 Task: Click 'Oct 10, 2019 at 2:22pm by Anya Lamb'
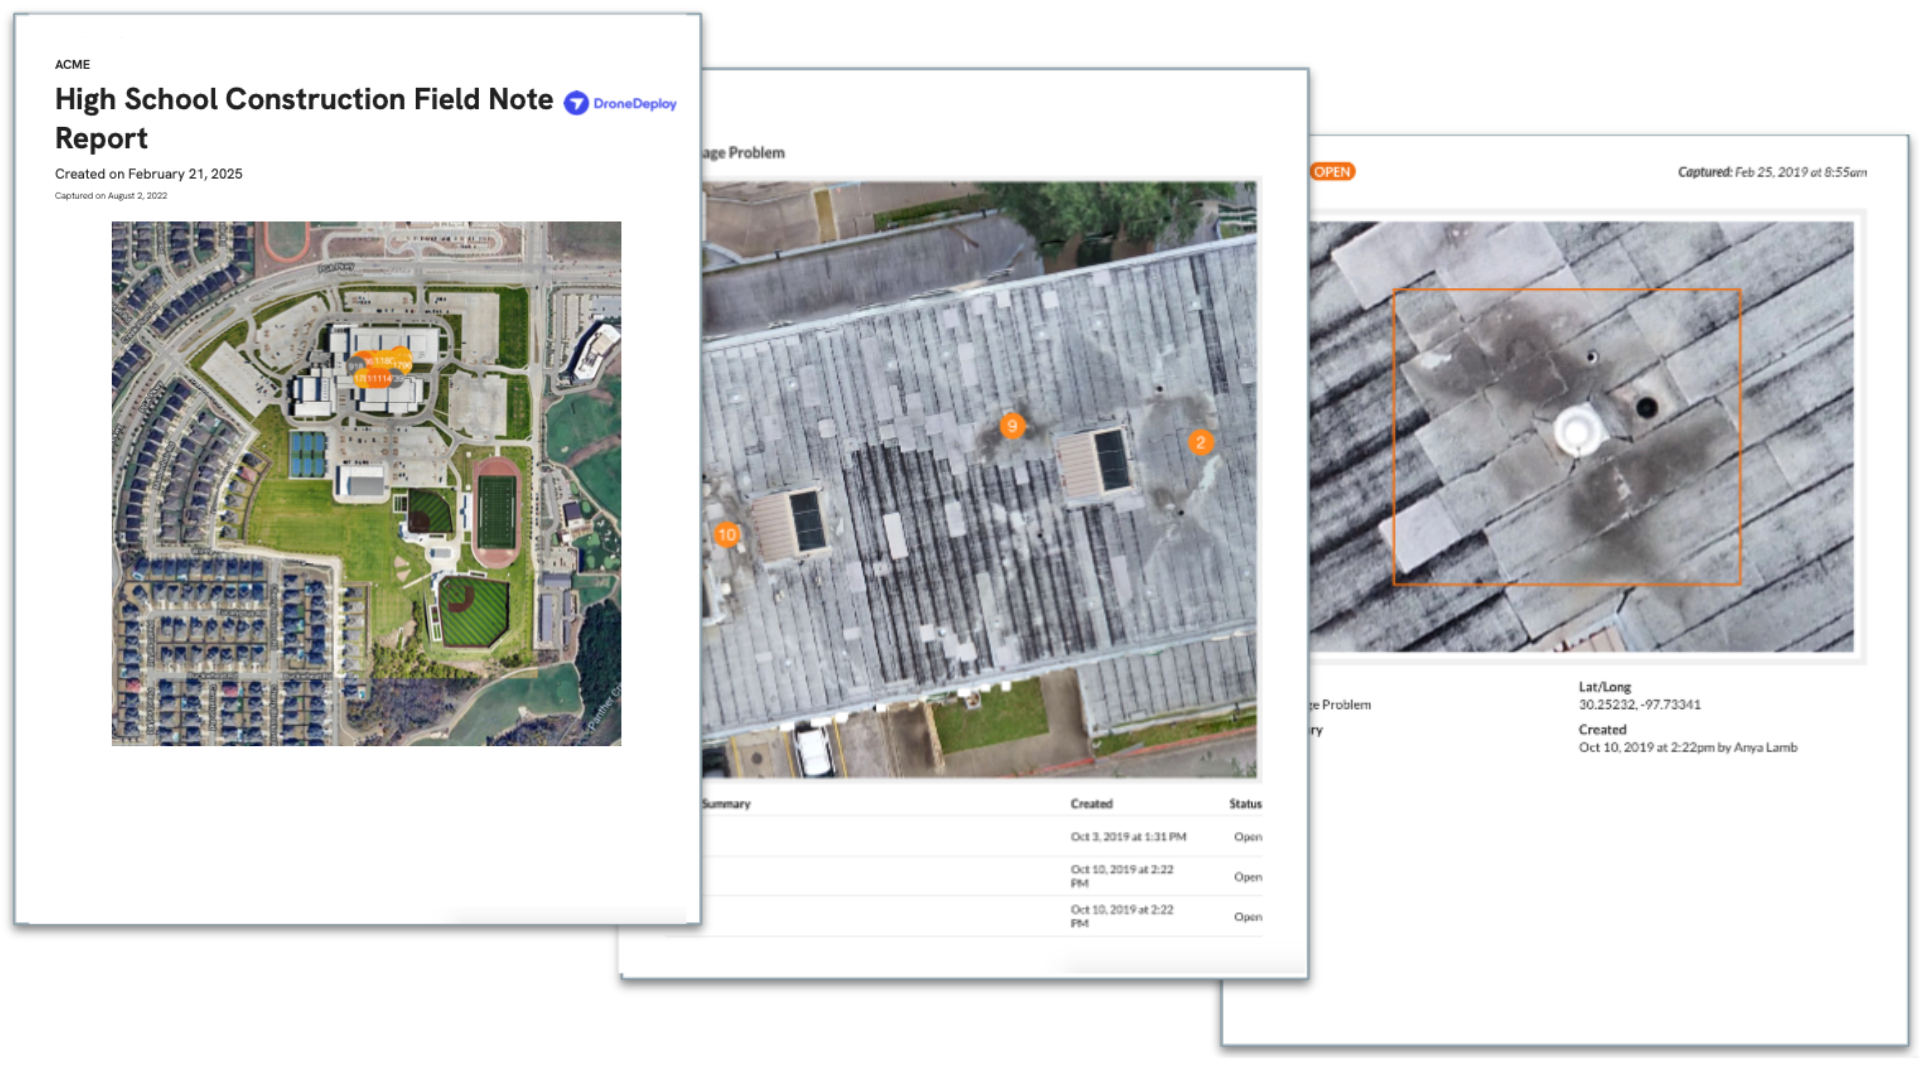[x=1687, y=747]
